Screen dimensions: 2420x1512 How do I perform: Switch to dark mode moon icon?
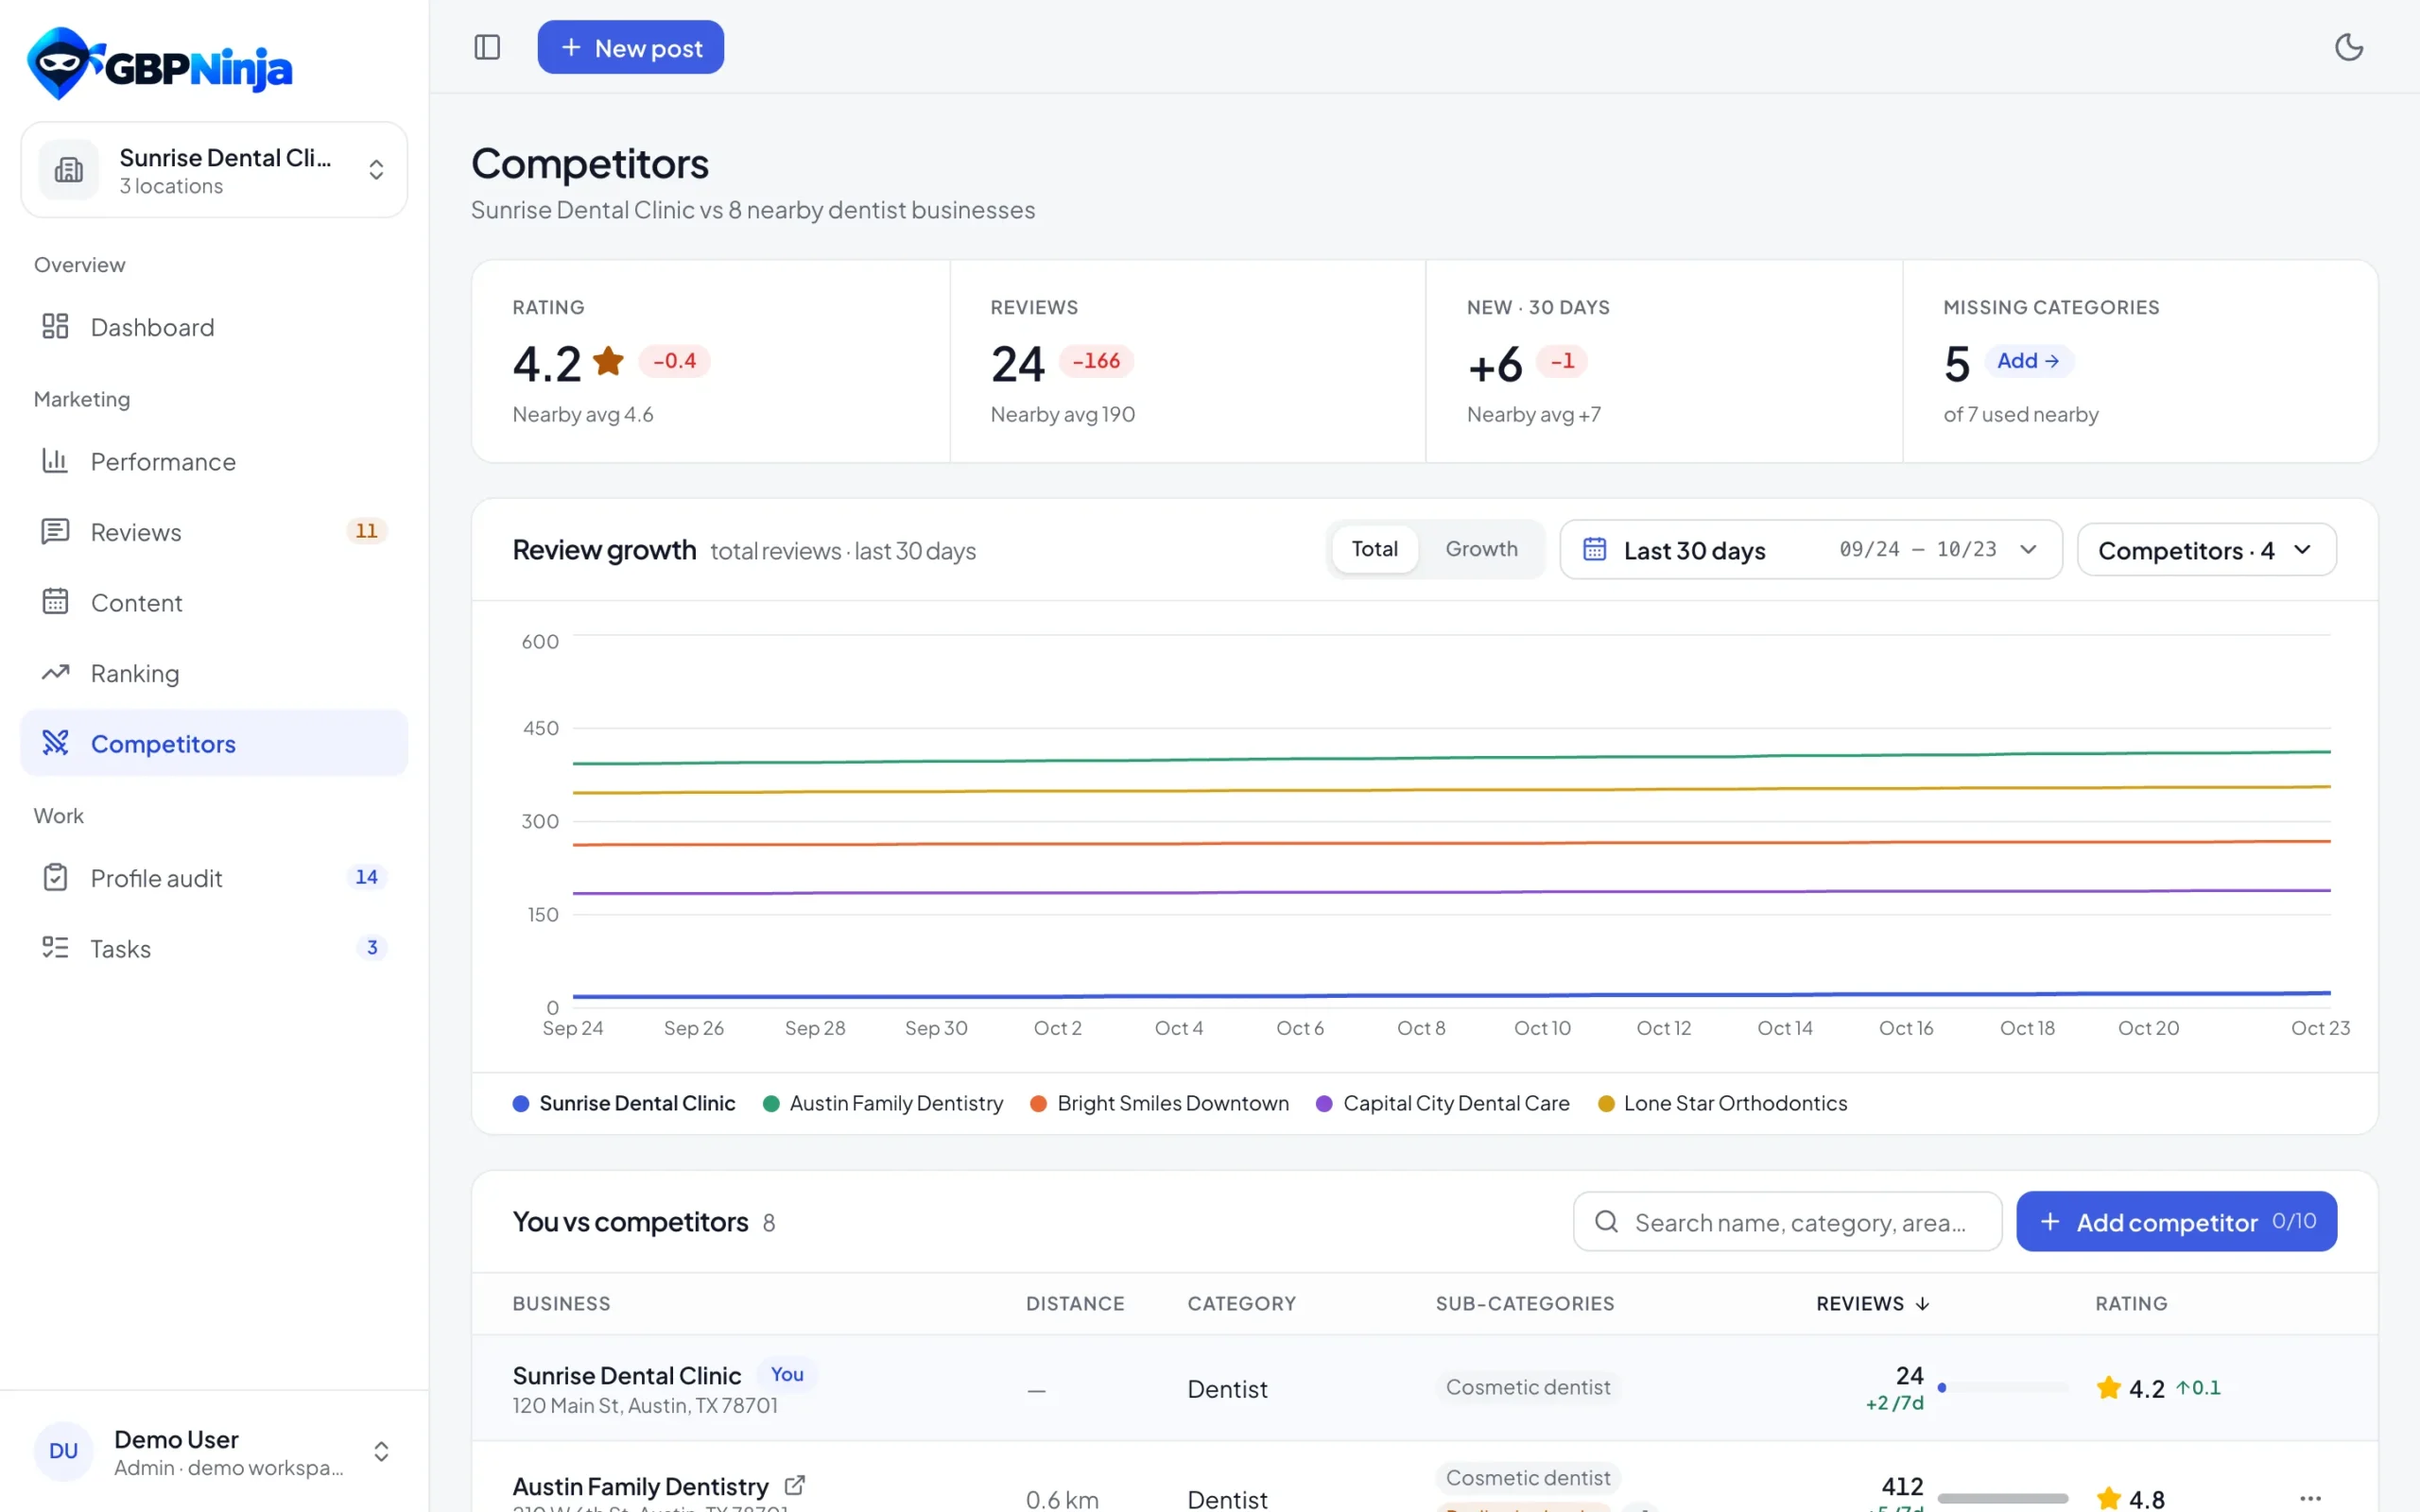point(2348,47)
